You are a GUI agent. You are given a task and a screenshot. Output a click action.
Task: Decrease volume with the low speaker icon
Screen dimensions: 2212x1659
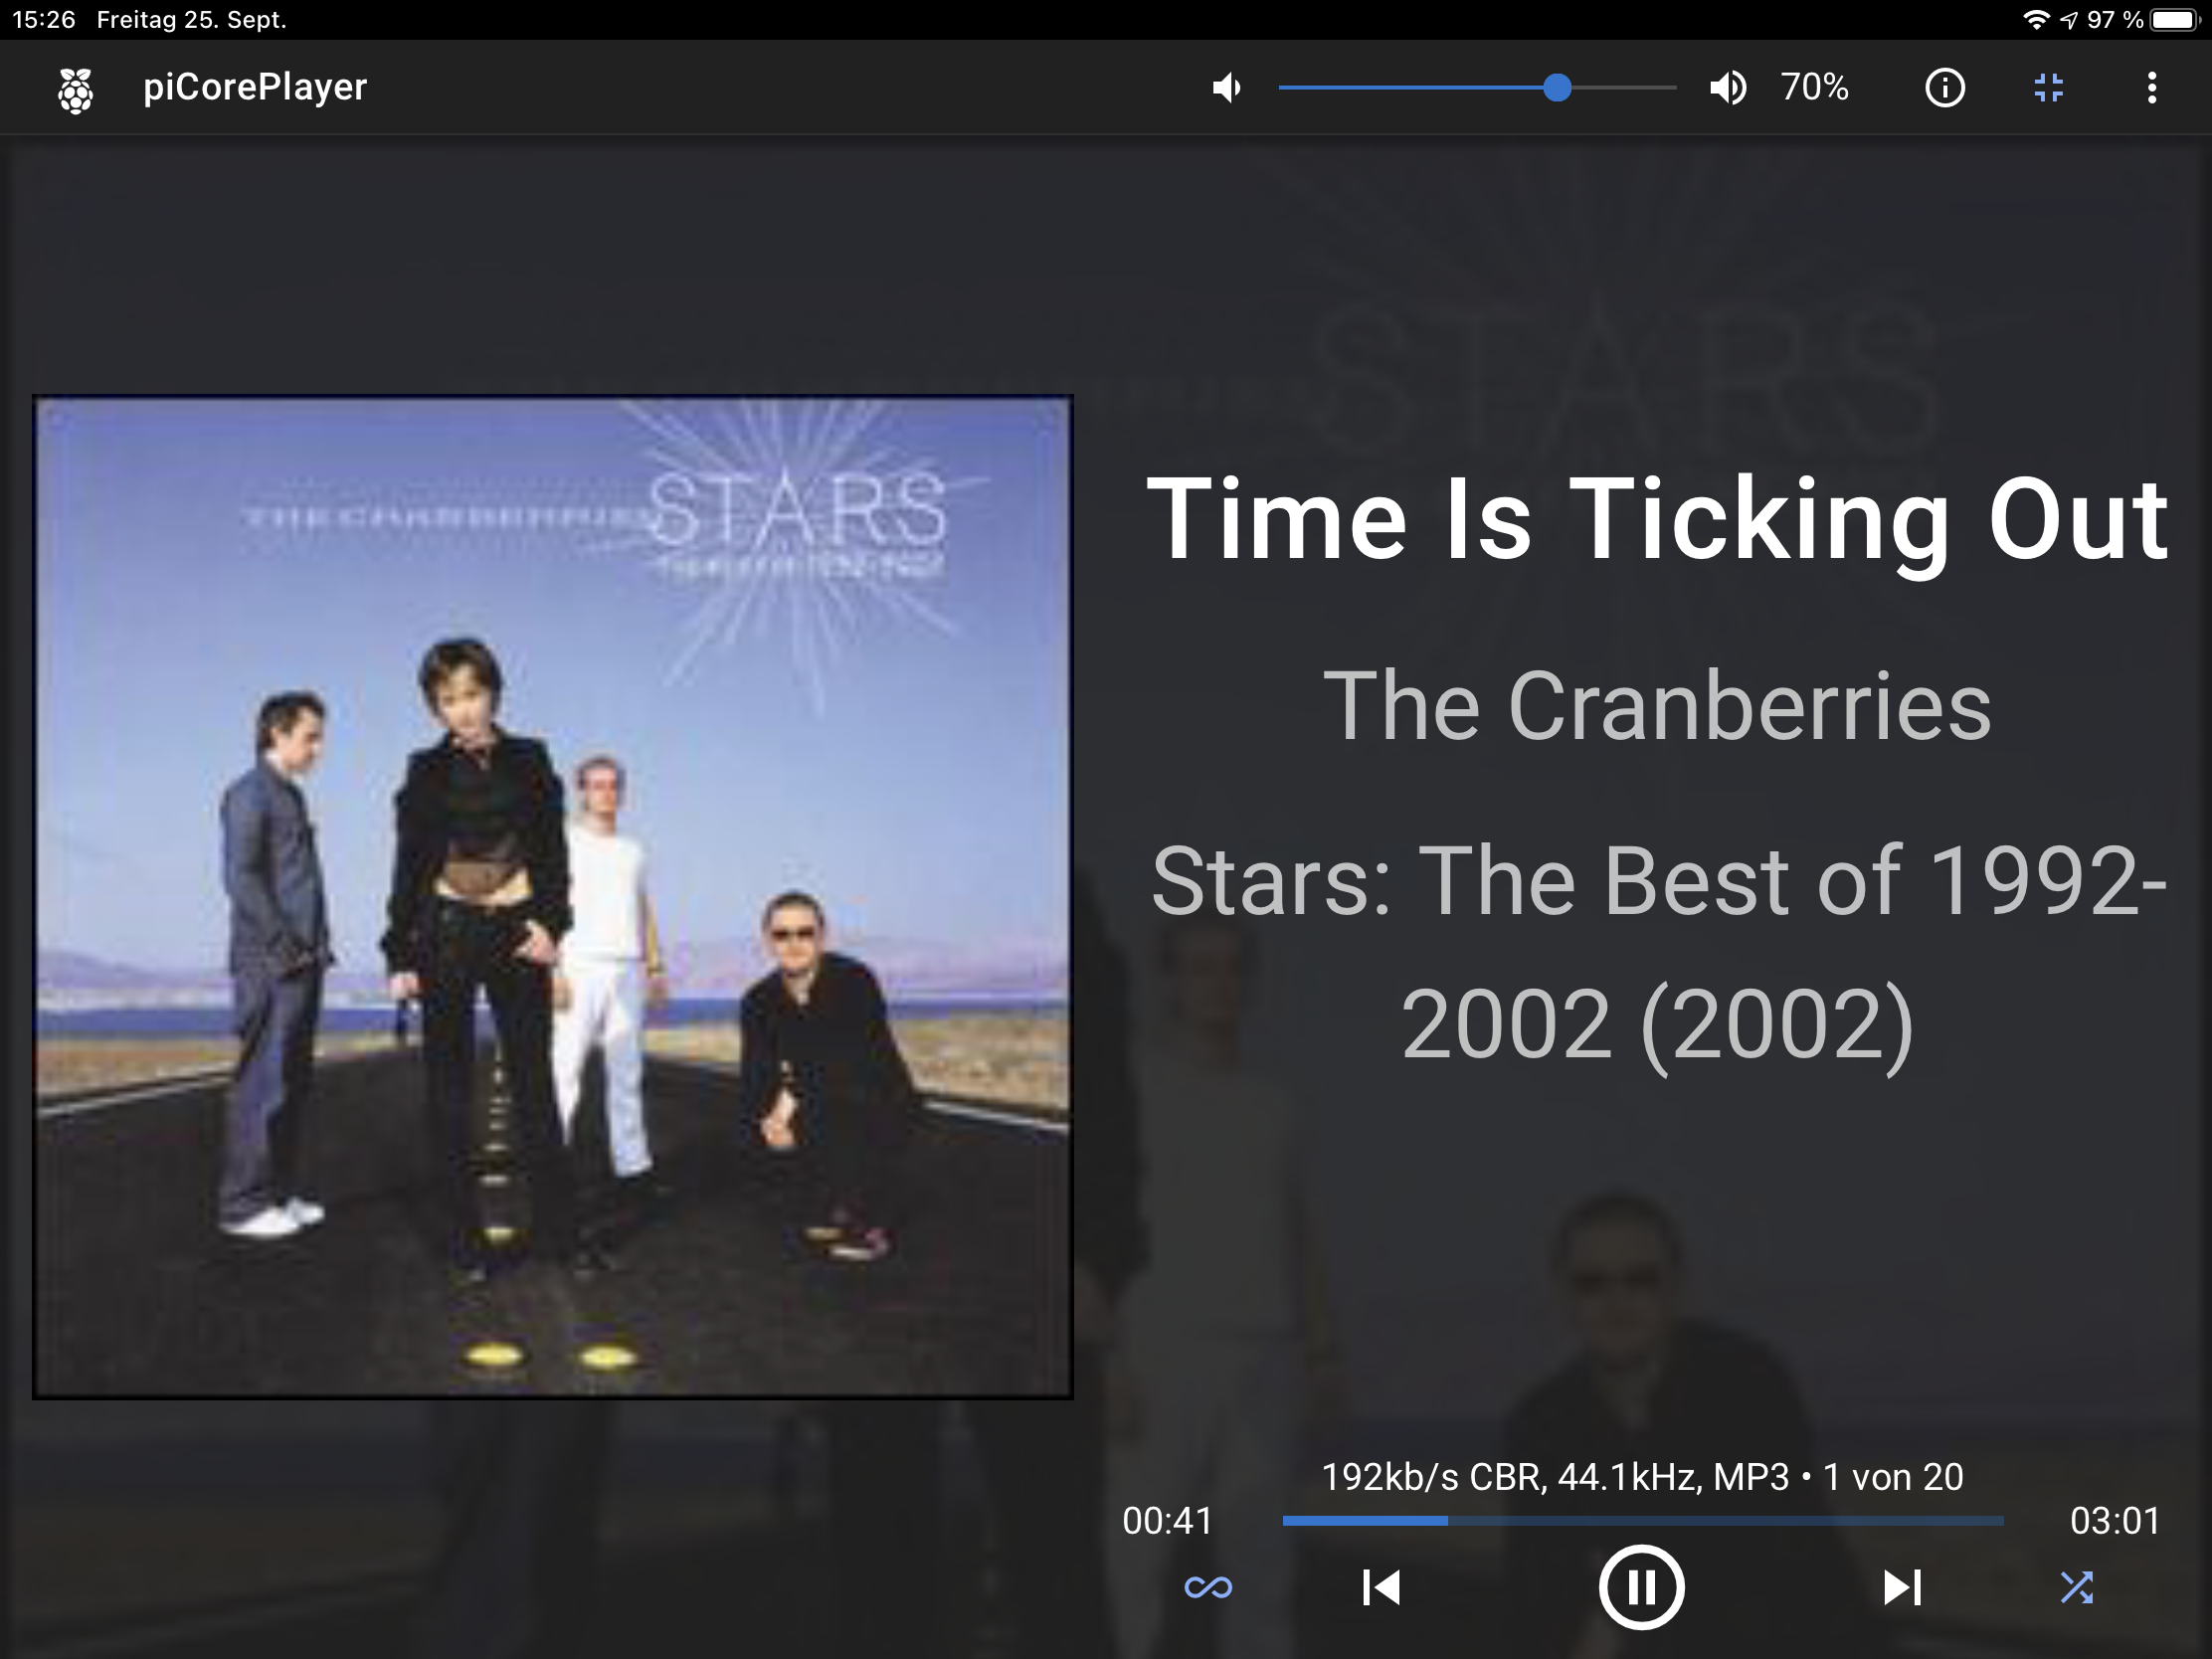coord(1226,88)
